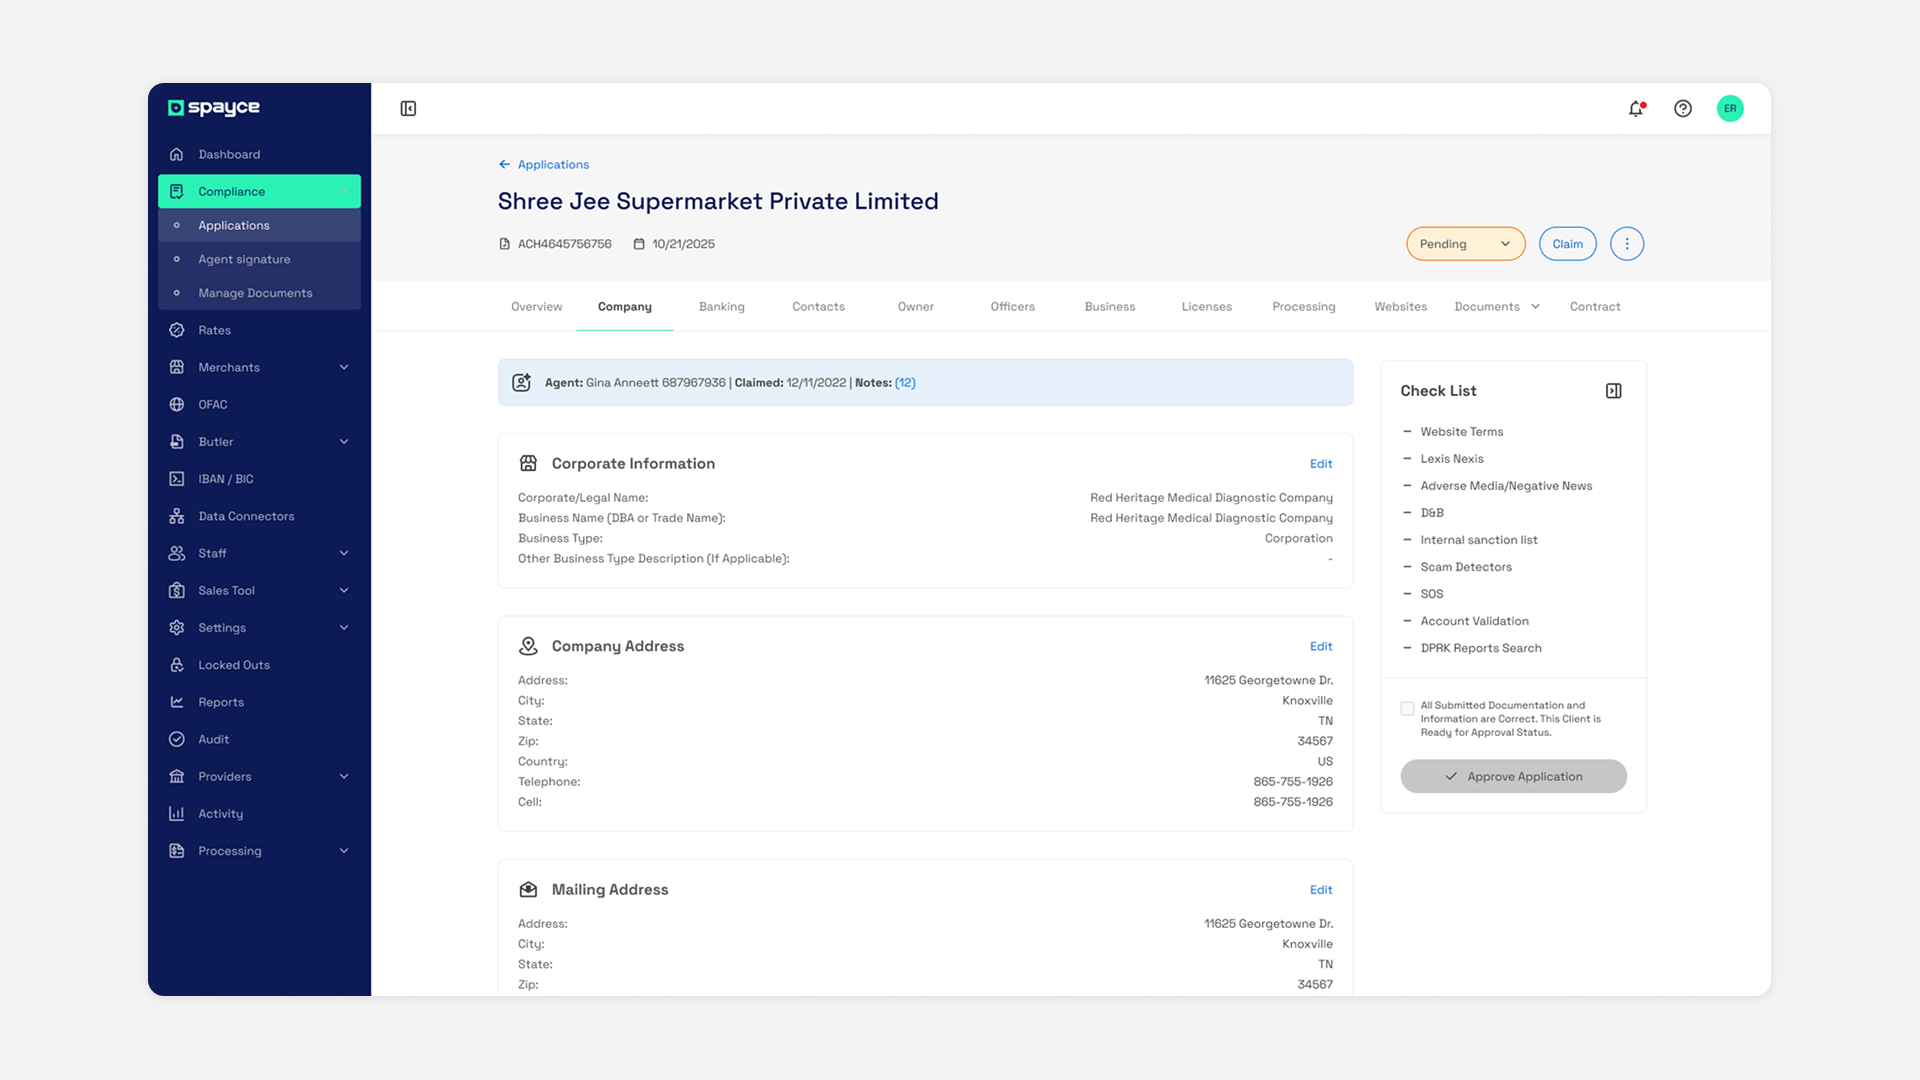
Task: Enable the documentation correctness checkbox
Action: [x=1407, y=708]
